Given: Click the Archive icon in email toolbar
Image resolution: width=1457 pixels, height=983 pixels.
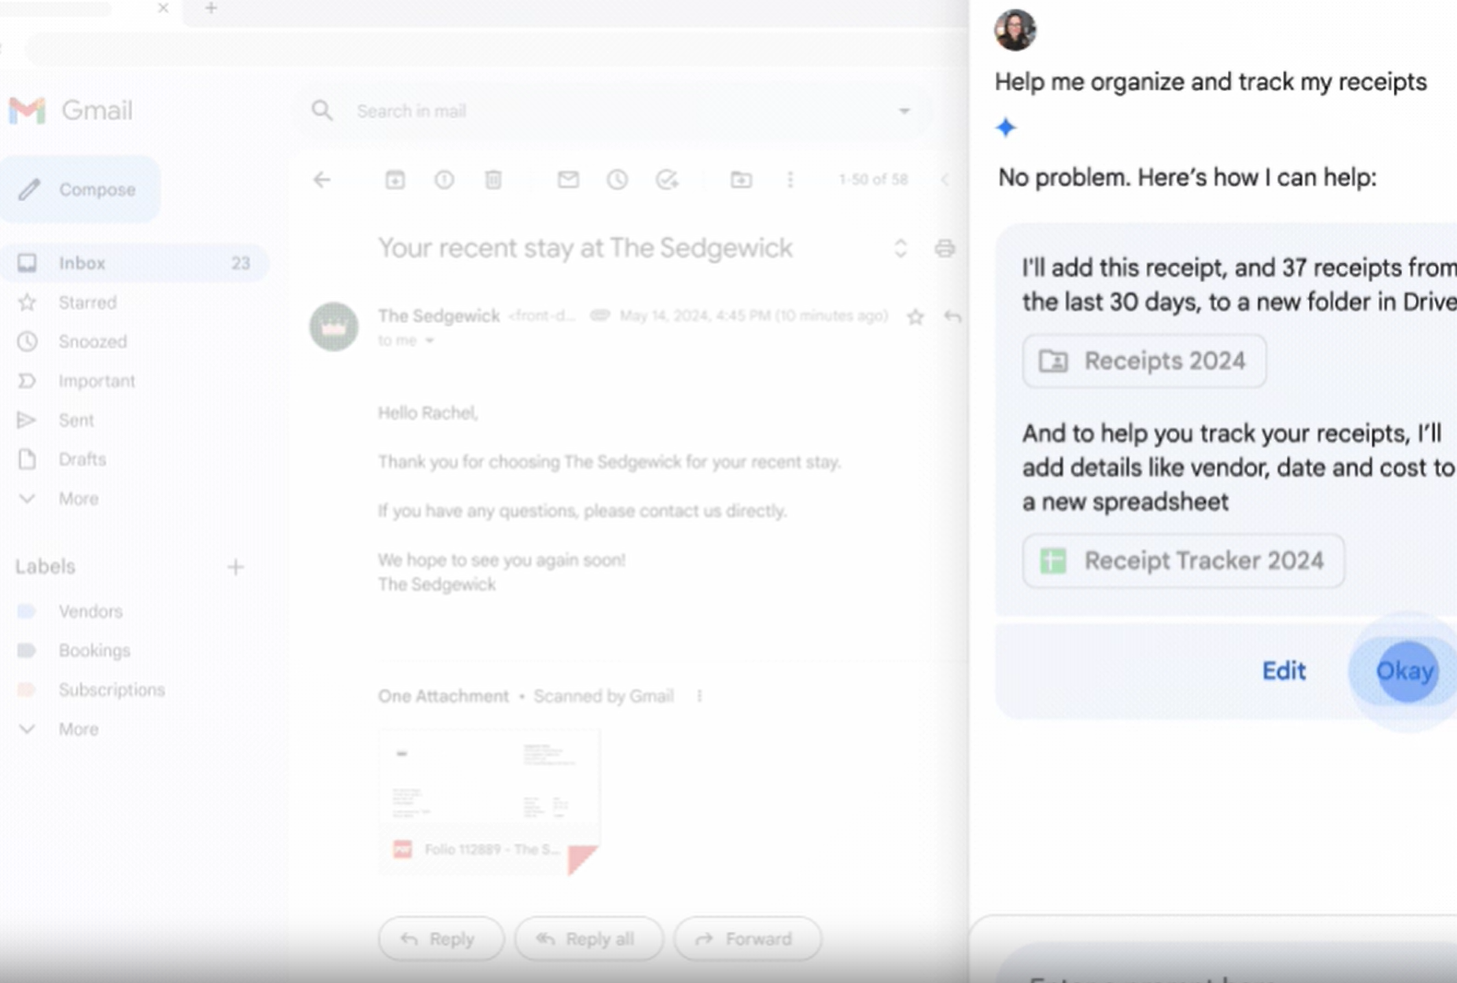Looking at the screenshot, I should (x=395, y=180).
